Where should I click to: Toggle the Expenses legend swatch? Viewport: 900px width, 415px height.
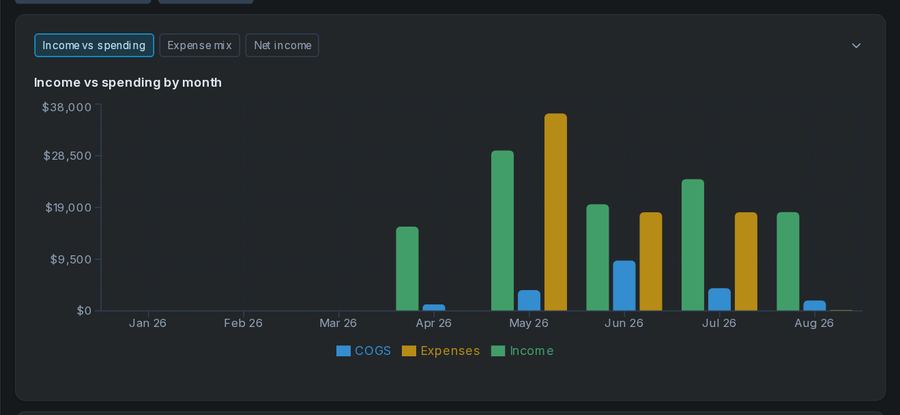tap(409, 351)
